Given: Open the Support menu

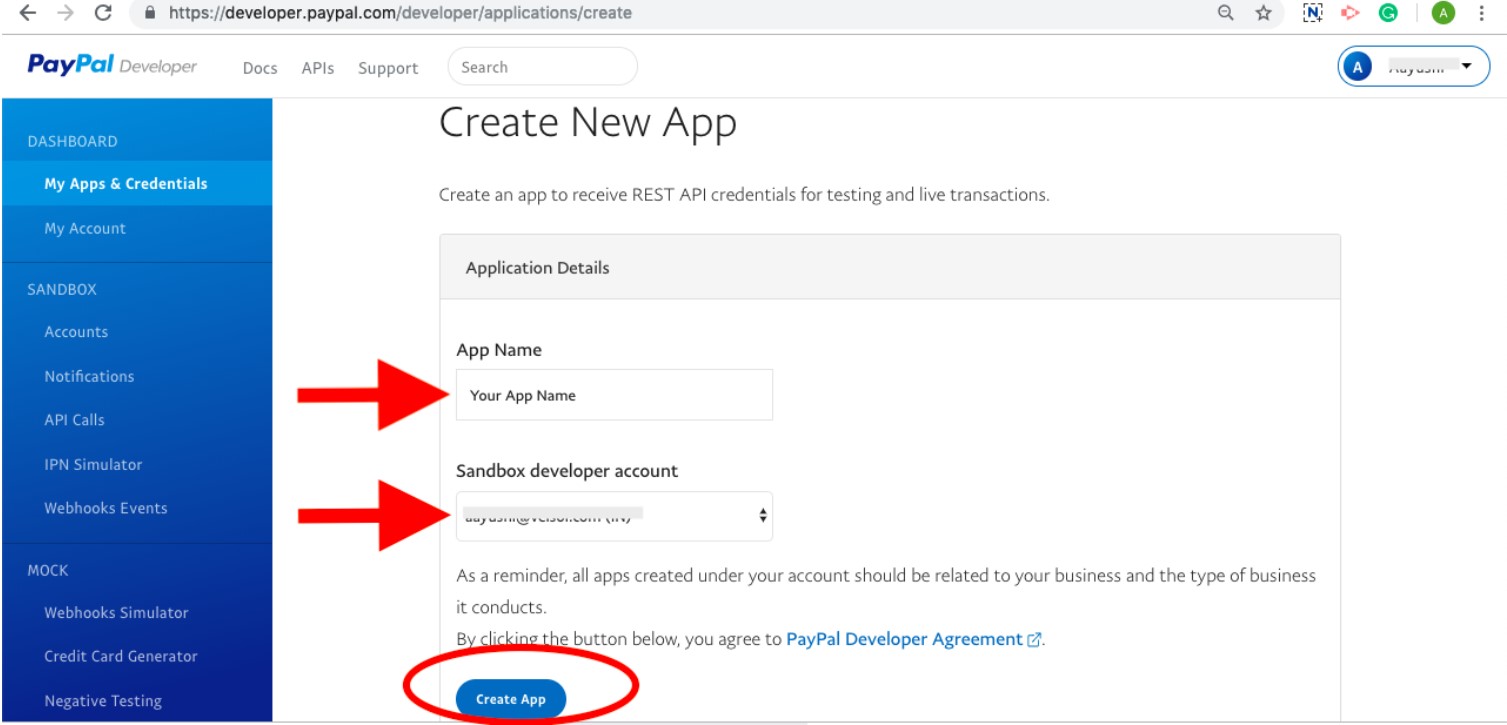Looking at the screenshot, I should (388, 68).
